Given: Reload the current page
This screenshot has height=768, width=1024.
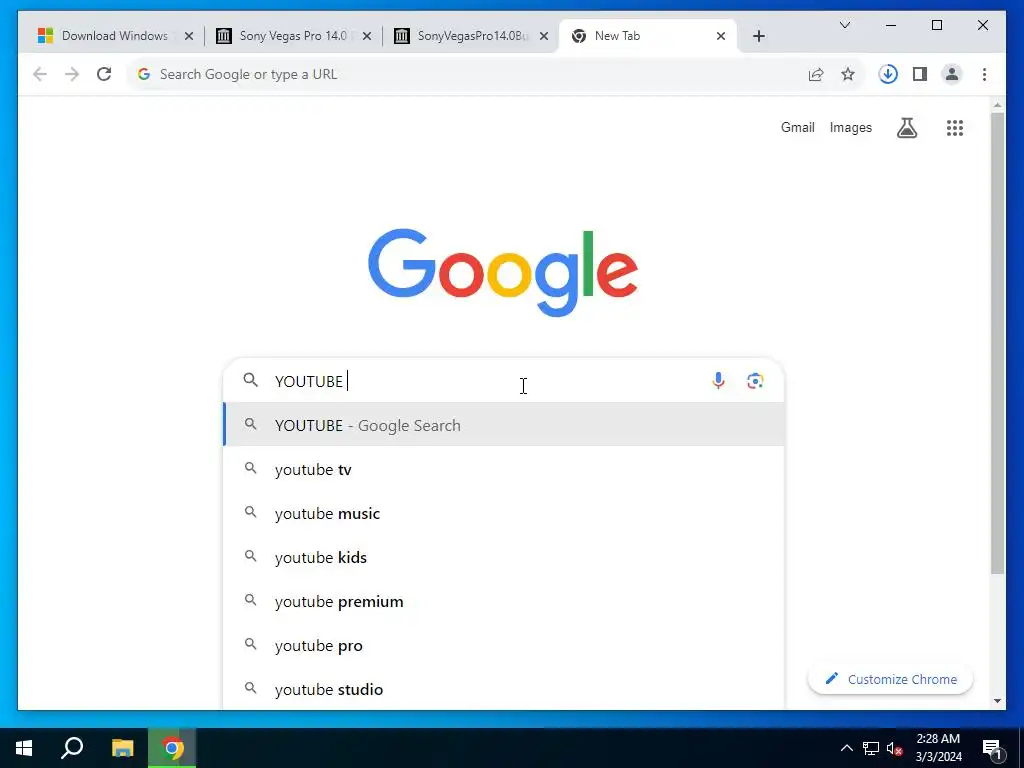Looking at the screenshot, I should point(104,74).
